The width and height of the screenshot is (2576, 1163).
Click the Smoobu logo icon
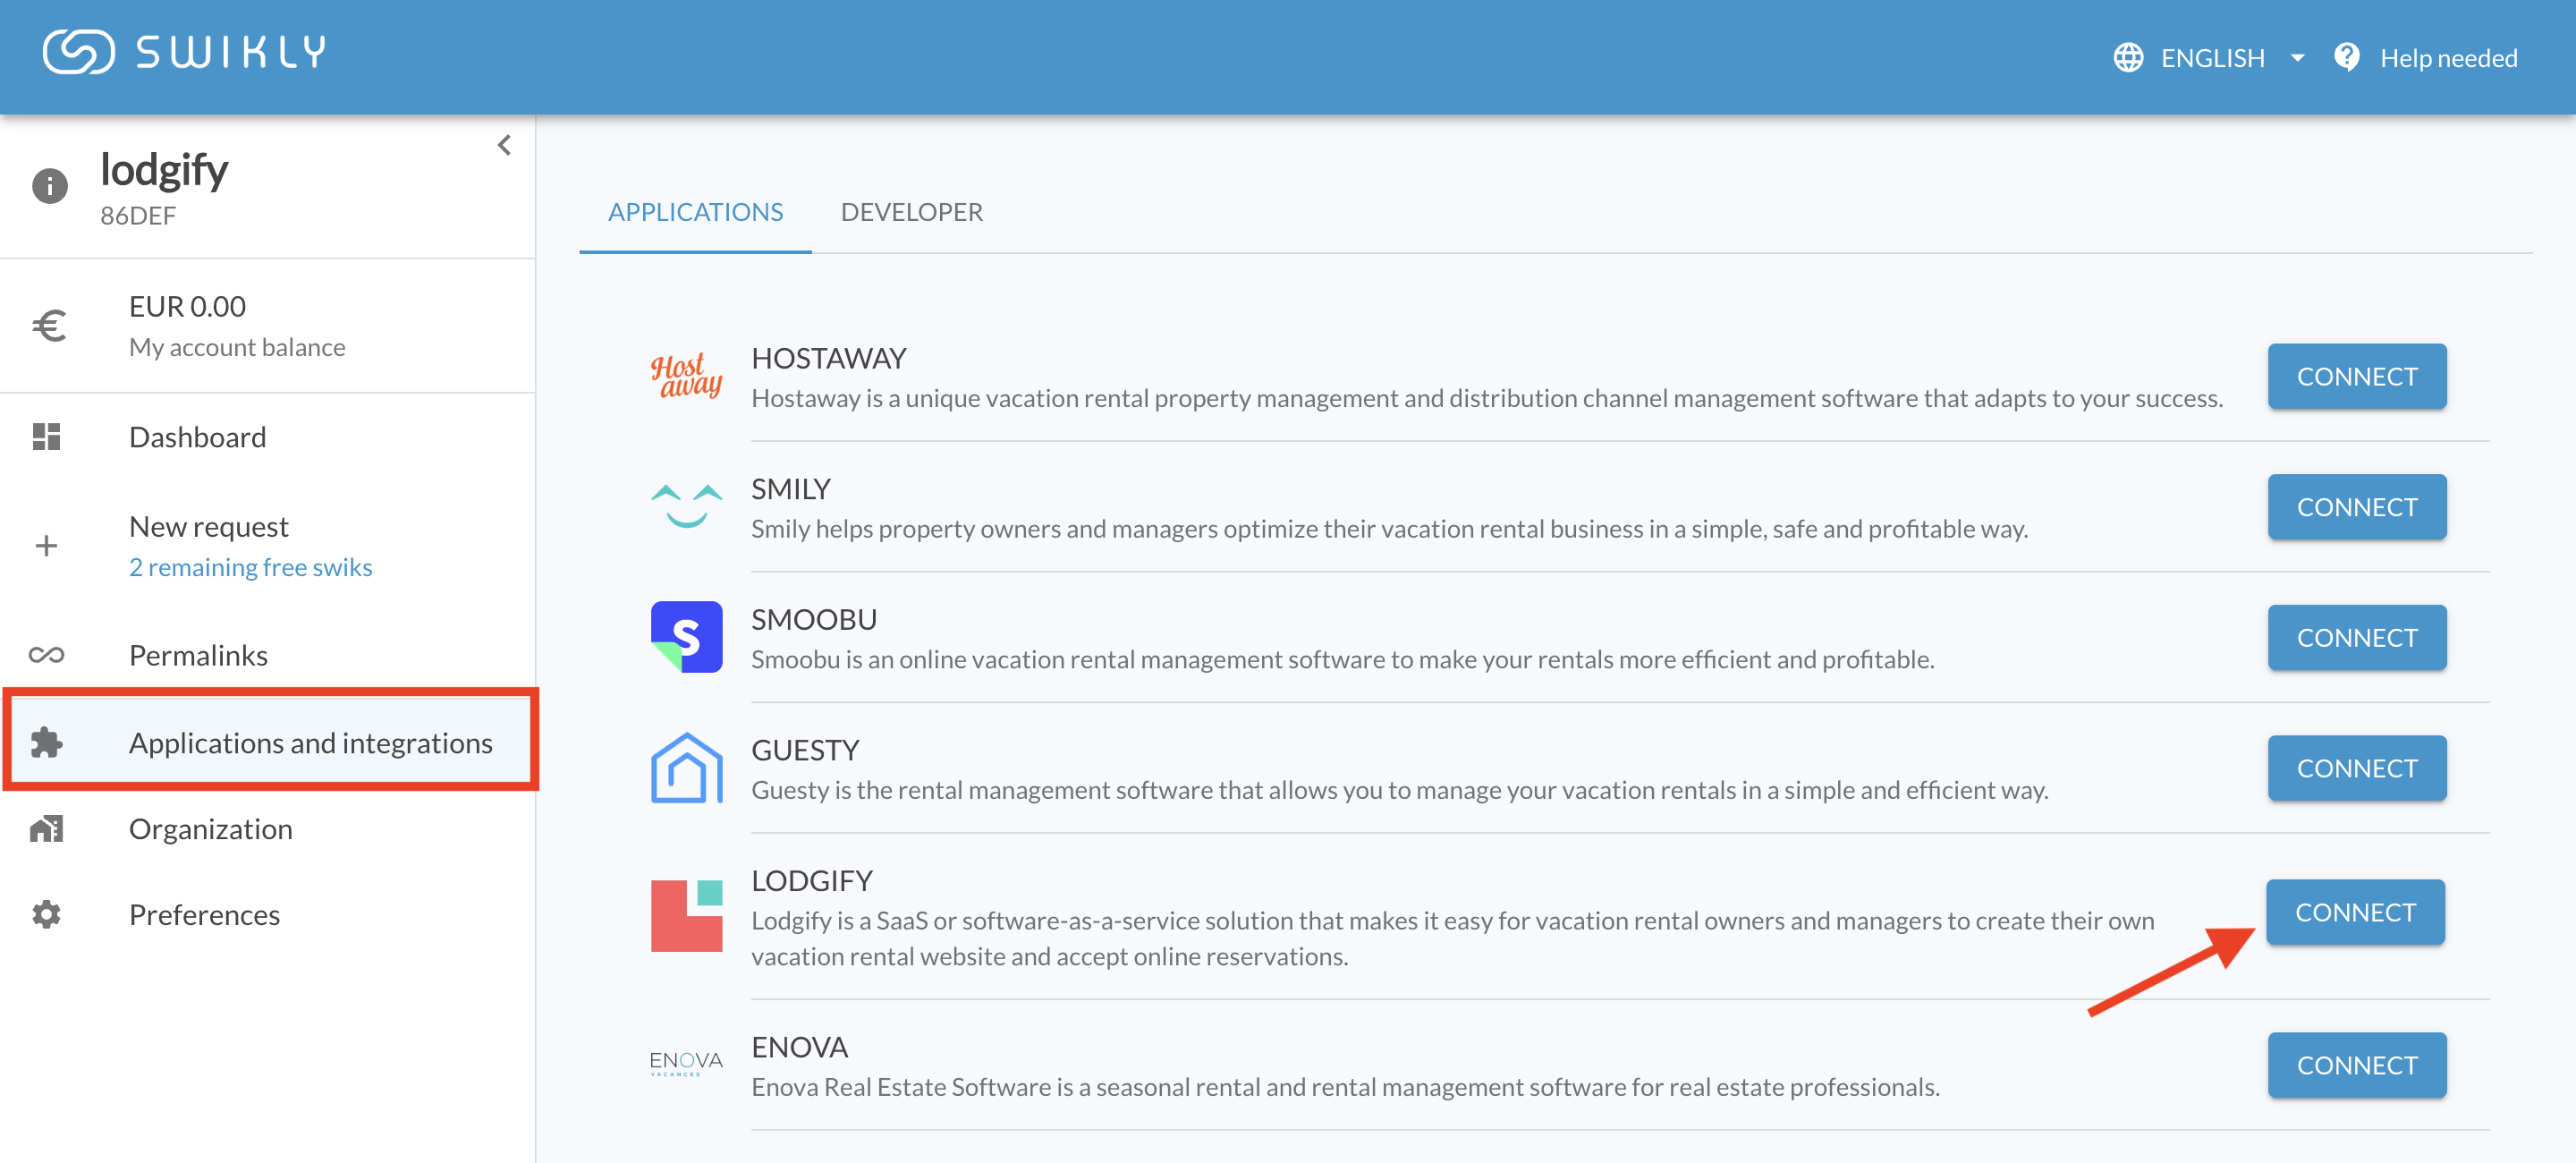686,637
